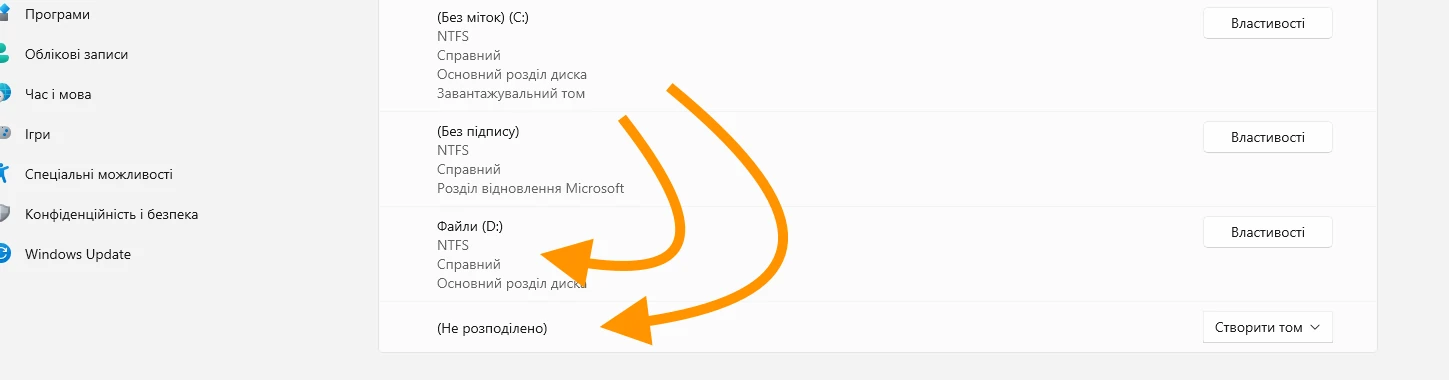Select the (Не розподілено) disk row
The height and width of the screenshot is (380, 1449).
point(877,327)
